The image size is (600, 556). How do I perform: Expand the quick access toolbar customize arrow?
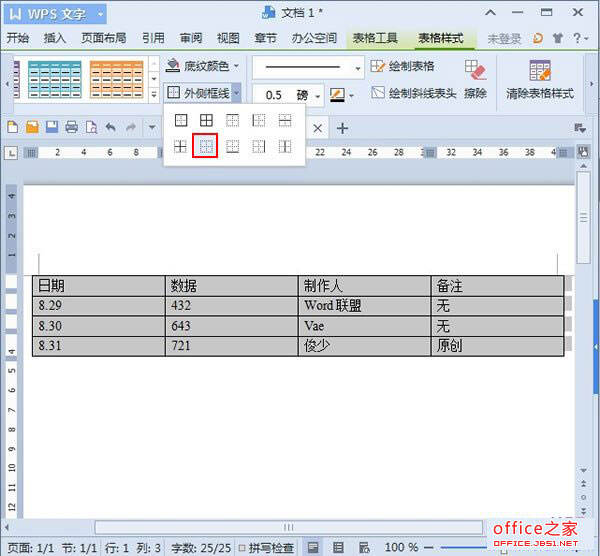click(152, 127)
